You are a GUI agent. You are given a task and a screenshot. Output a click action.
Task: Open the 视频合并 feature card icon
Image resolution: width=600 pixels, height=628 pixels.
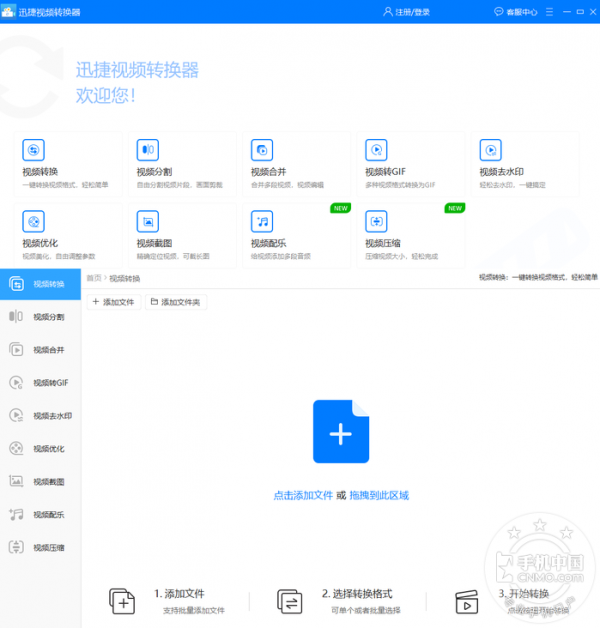[x=262, y=150]
